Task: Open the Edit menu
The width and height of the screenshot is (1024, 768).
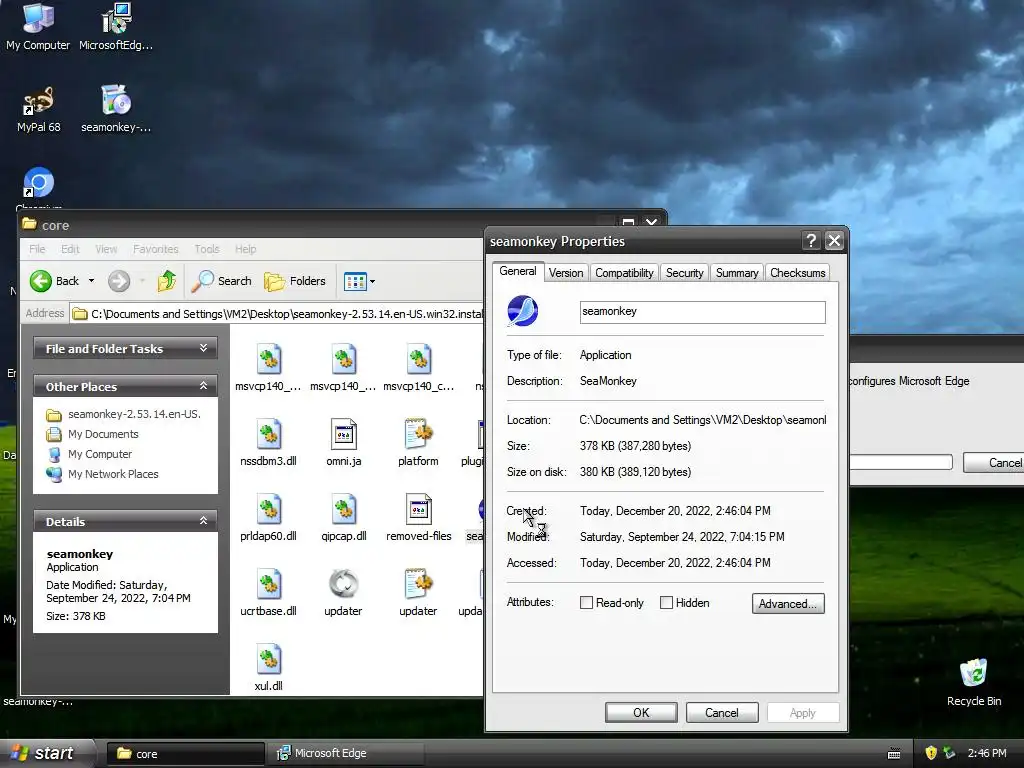Action: pos(70,249)
